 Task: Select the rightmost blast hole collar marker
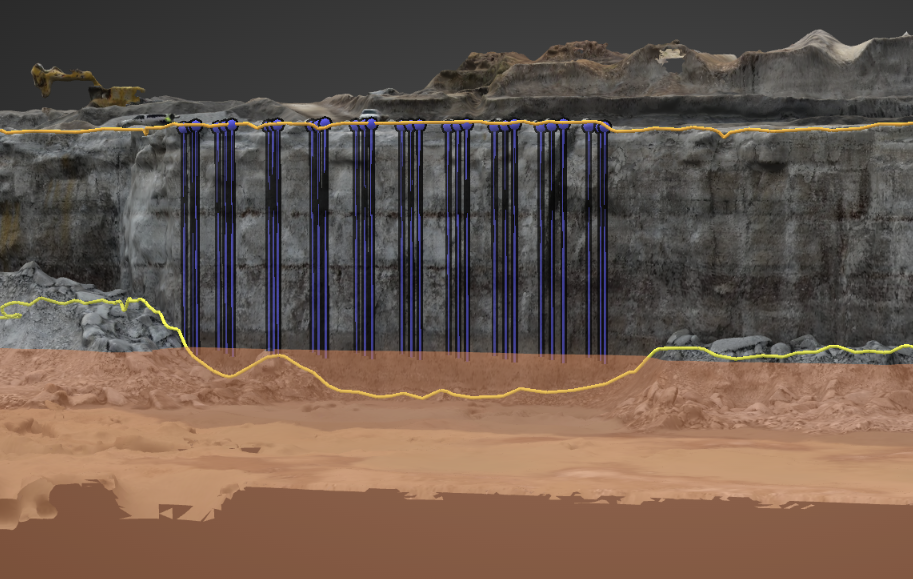603,126
